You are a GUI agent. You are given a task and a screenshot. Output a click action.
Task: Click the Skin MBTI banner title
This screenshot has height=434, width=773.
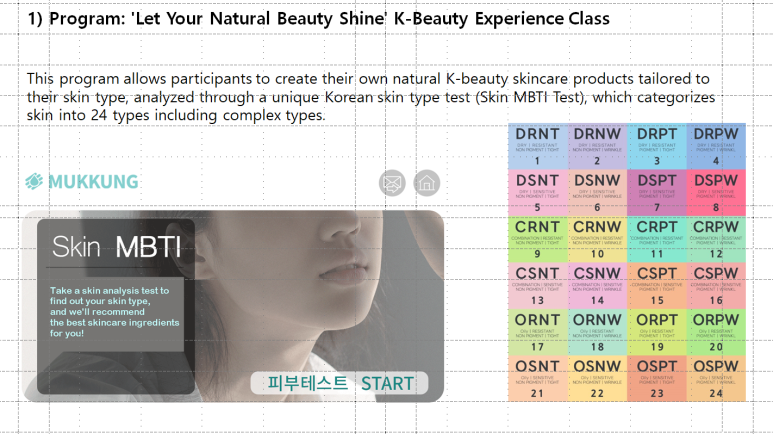pyautogui.click(x=116, y=247)
